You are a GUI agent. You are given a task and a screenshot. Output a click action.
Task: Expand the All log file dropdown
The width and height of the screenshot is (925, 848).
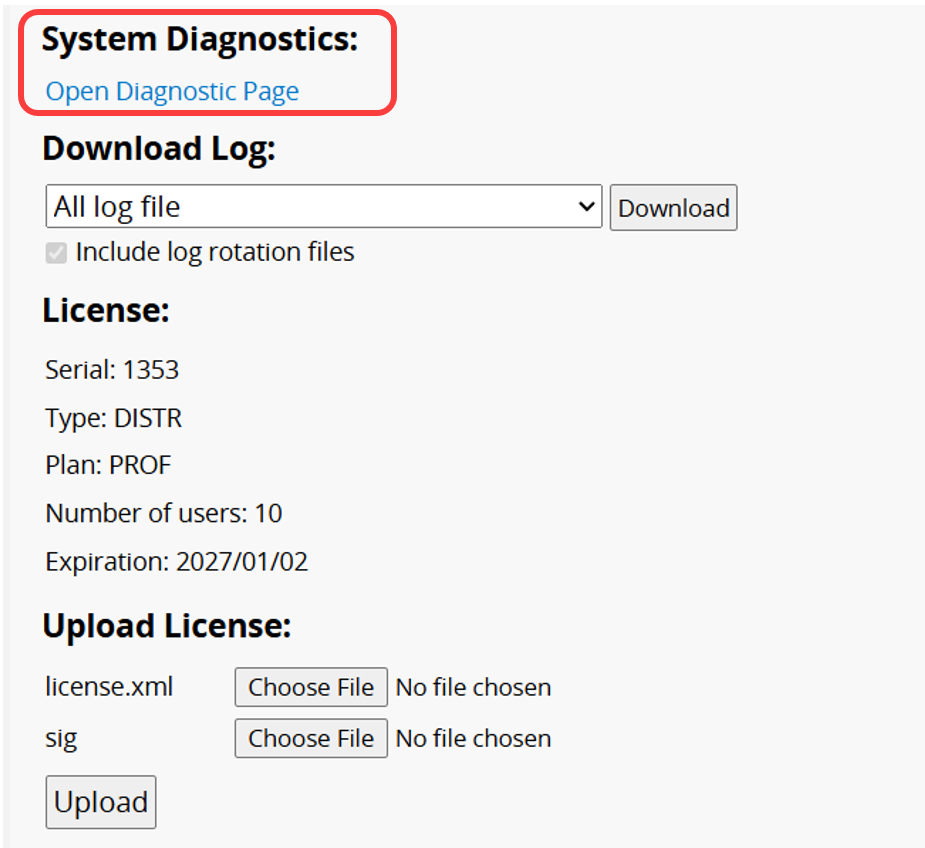[323, 207]
